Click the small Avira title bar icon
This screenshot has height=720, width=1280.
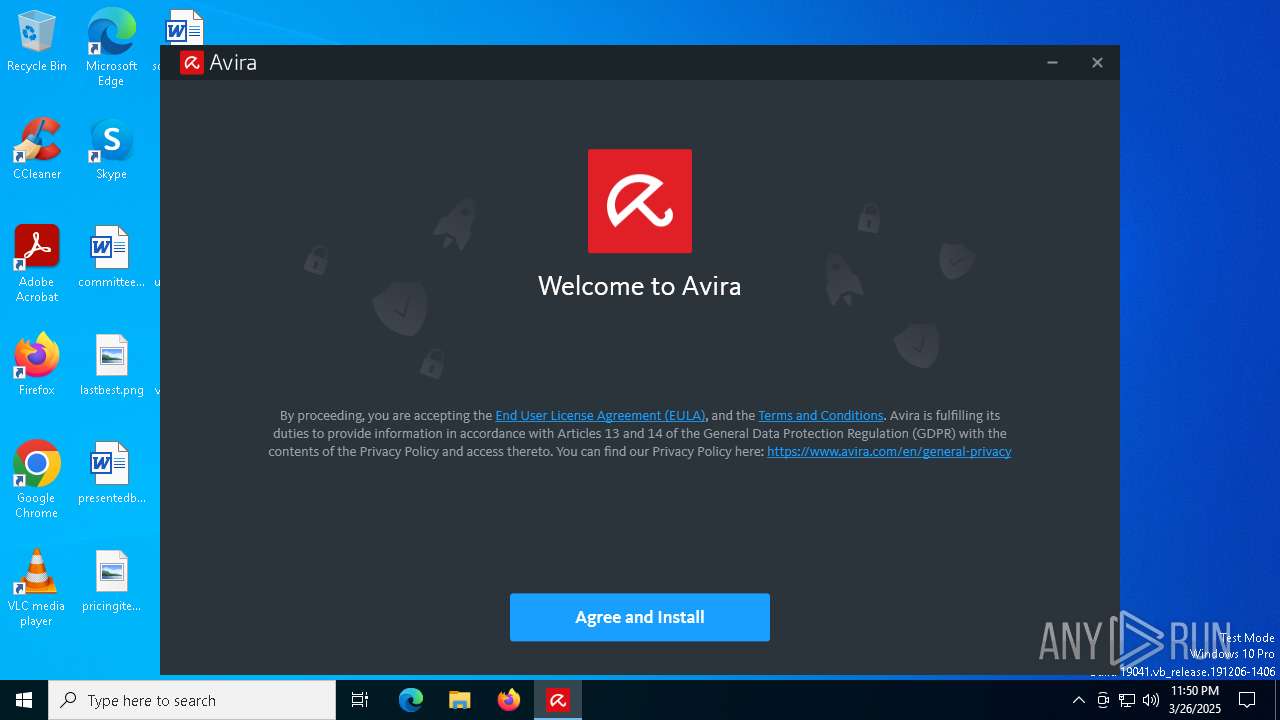pyautogui.click(x=191, y=63)
